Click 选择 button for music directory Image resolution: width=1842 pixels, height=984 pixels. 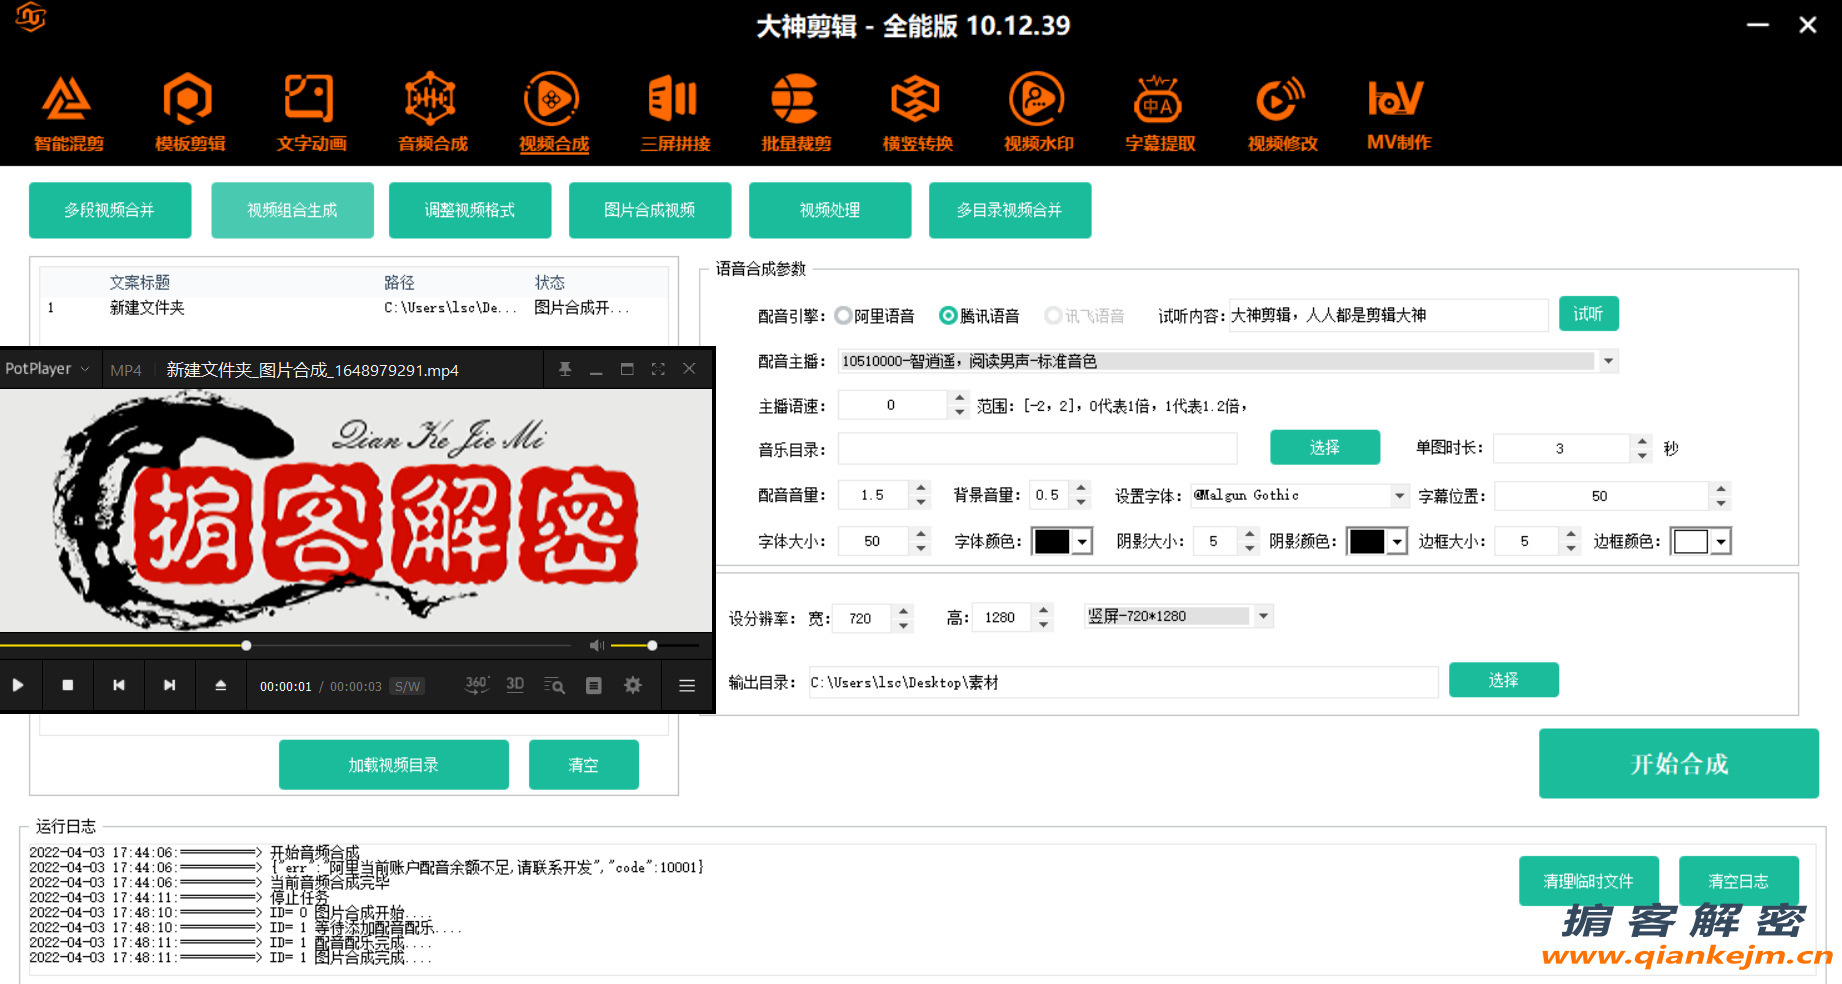point(1325,447)
